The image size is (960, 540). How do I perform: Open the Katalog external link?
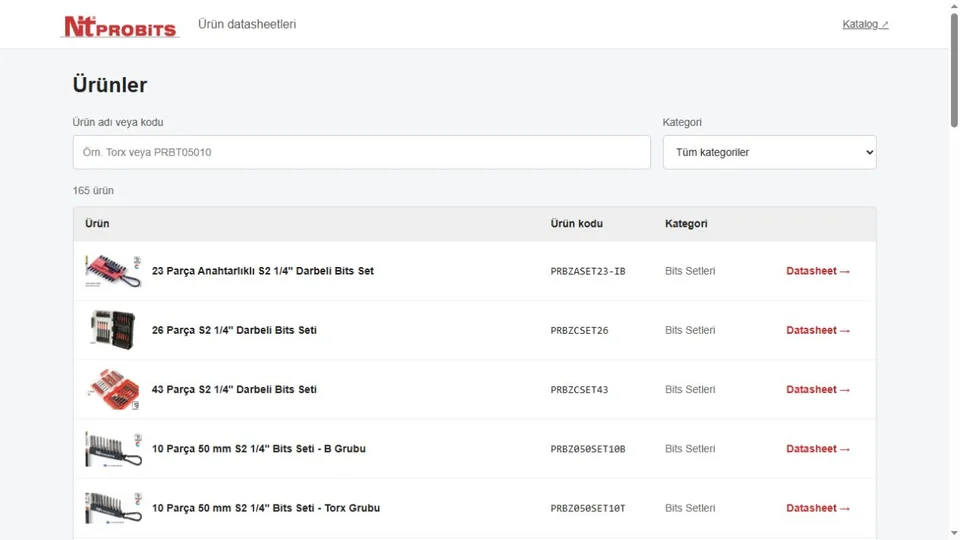tap(865, 24)
